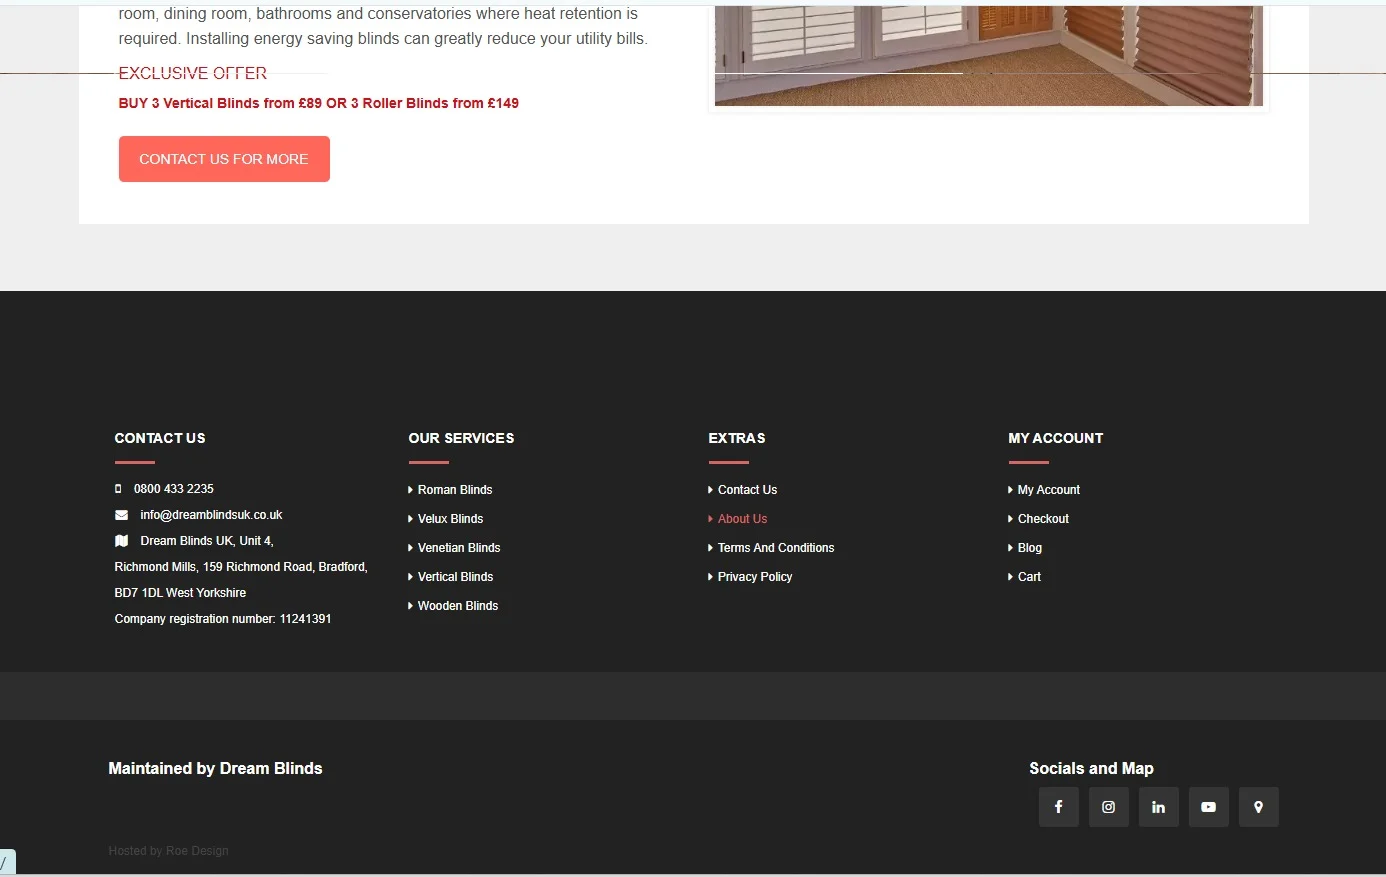Click the envelope icon beside the email address
Image resolution: width=1386 pixels, height=877 pixels.
122,515
